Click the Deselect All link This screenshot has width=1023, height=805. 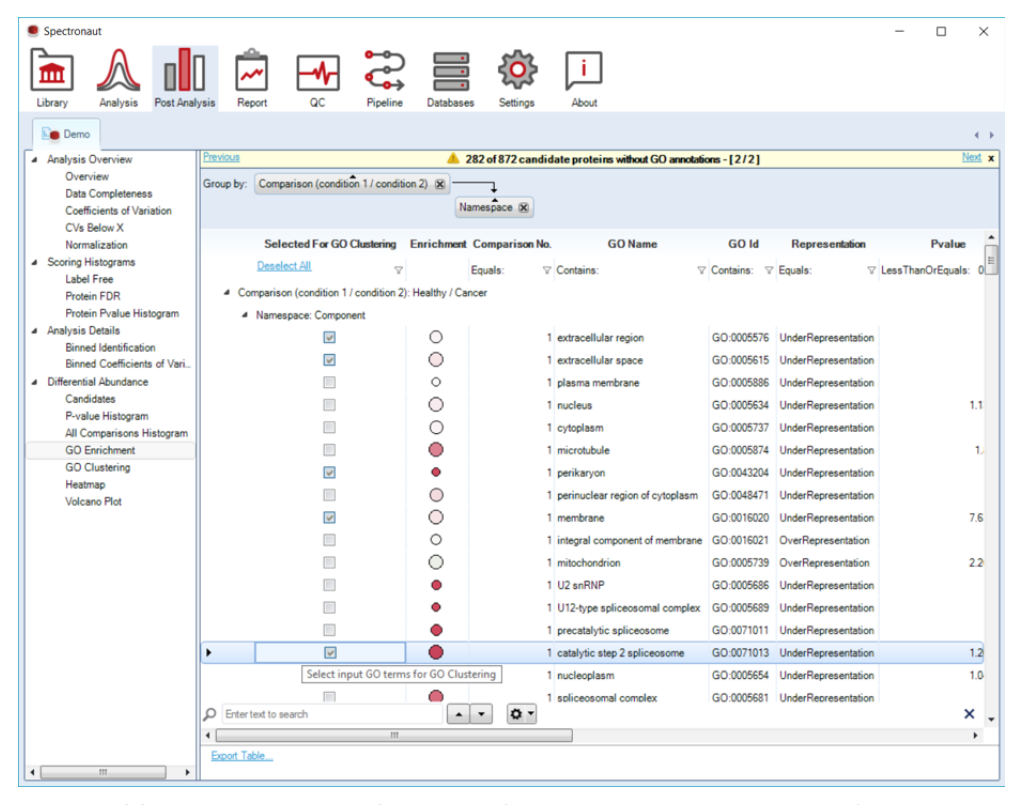tap(284, 266)
